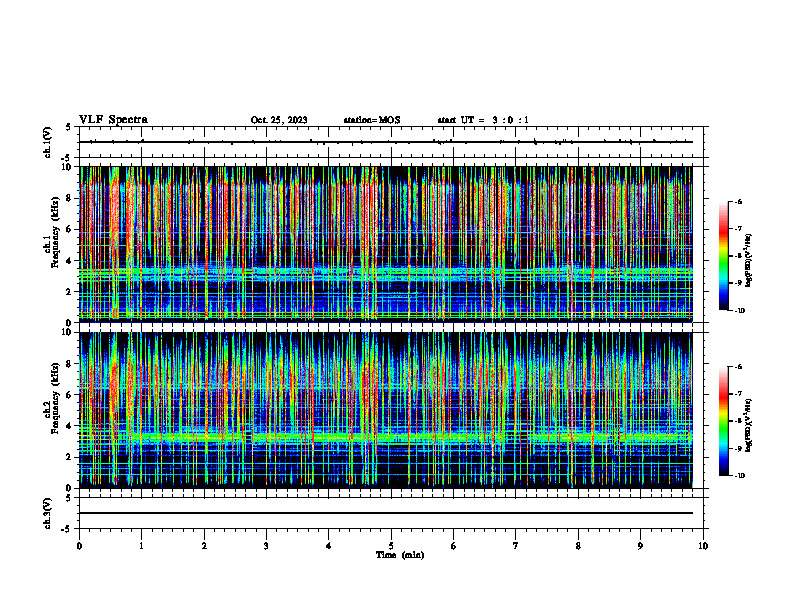Click the date "Oct. 25, 2023" in the header
Image resolution: width=792 pixels, height=612 pixels.
(279, 120)
